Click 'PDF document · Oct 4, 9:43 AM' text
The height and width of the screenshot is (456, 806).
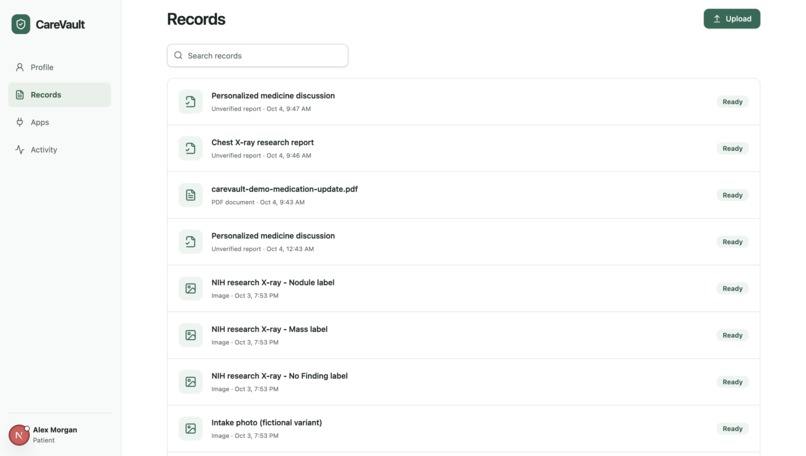(258, 202)
